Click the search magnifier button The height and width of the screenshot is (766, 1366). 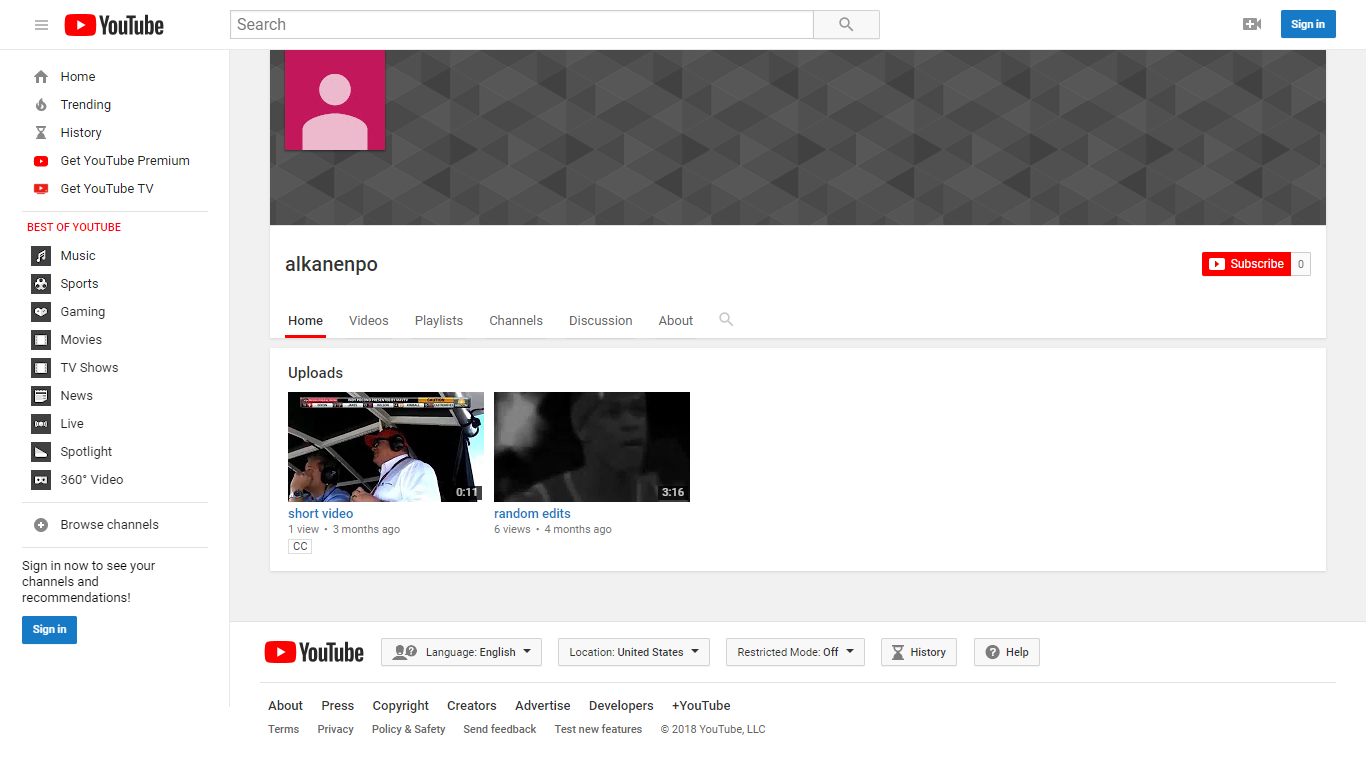(846, 25)
